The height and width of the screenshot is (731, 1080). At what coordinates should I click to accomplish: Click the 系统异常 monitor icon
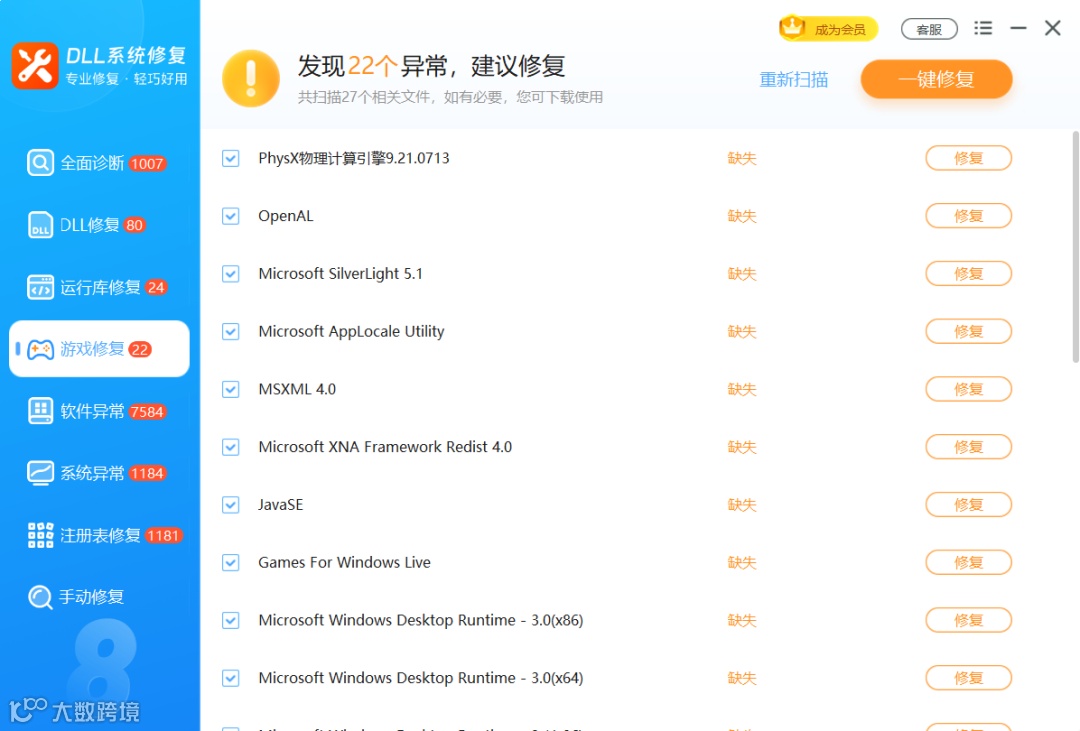coord(40,473)
